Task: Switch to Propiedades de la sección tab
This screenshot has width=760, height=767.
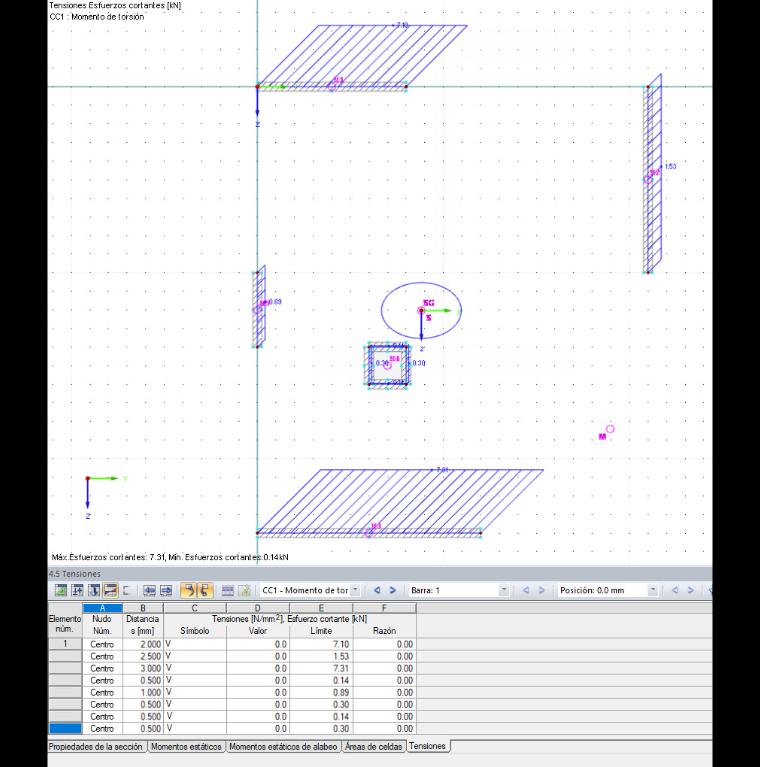Action: pyautogui.click(x=96, y=746)
